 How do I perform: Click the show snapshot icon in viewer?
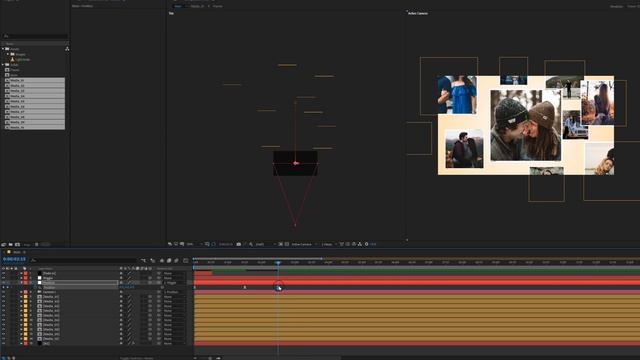point(245,244)
